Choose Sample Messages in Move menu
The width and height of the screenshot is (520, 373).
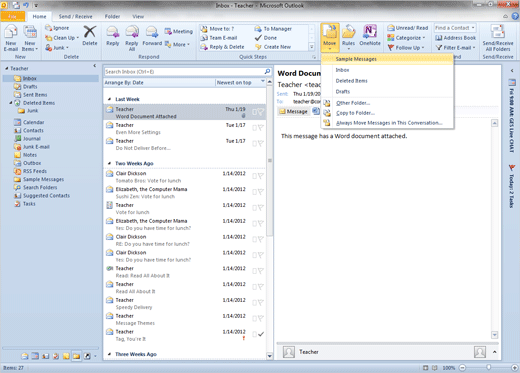click(x=387, y=59)
